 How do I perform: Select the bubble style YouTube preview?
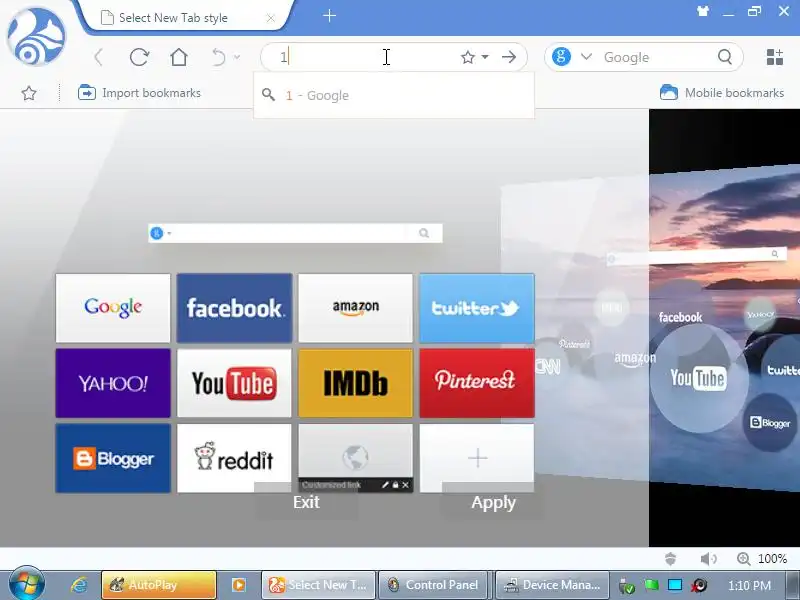[x=698, y=378]
